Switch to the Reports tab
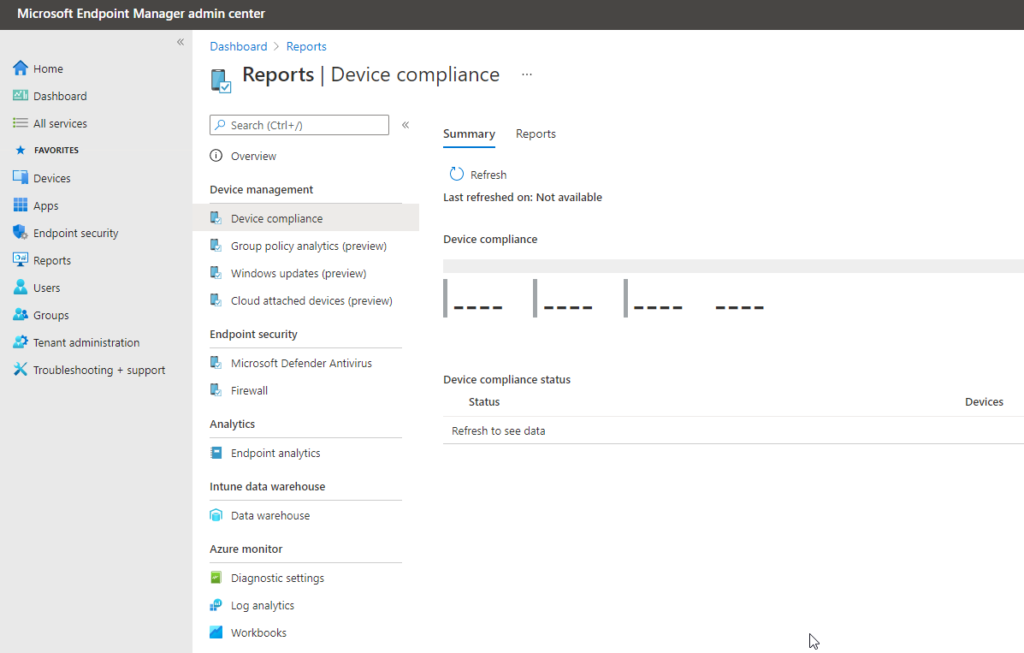This screenshot has width=1024, height=653. tap(536, 134)
